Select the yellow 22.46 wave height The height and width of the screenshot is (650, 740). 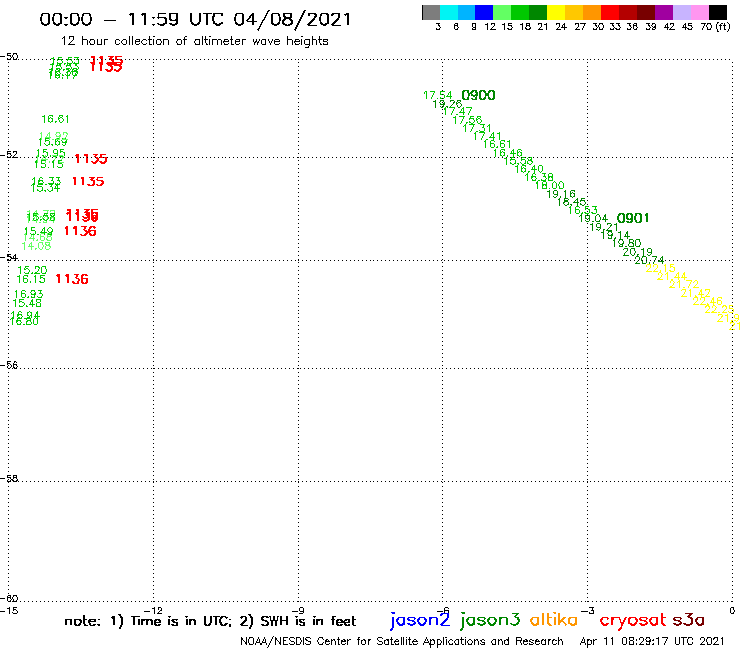[707, 301]
